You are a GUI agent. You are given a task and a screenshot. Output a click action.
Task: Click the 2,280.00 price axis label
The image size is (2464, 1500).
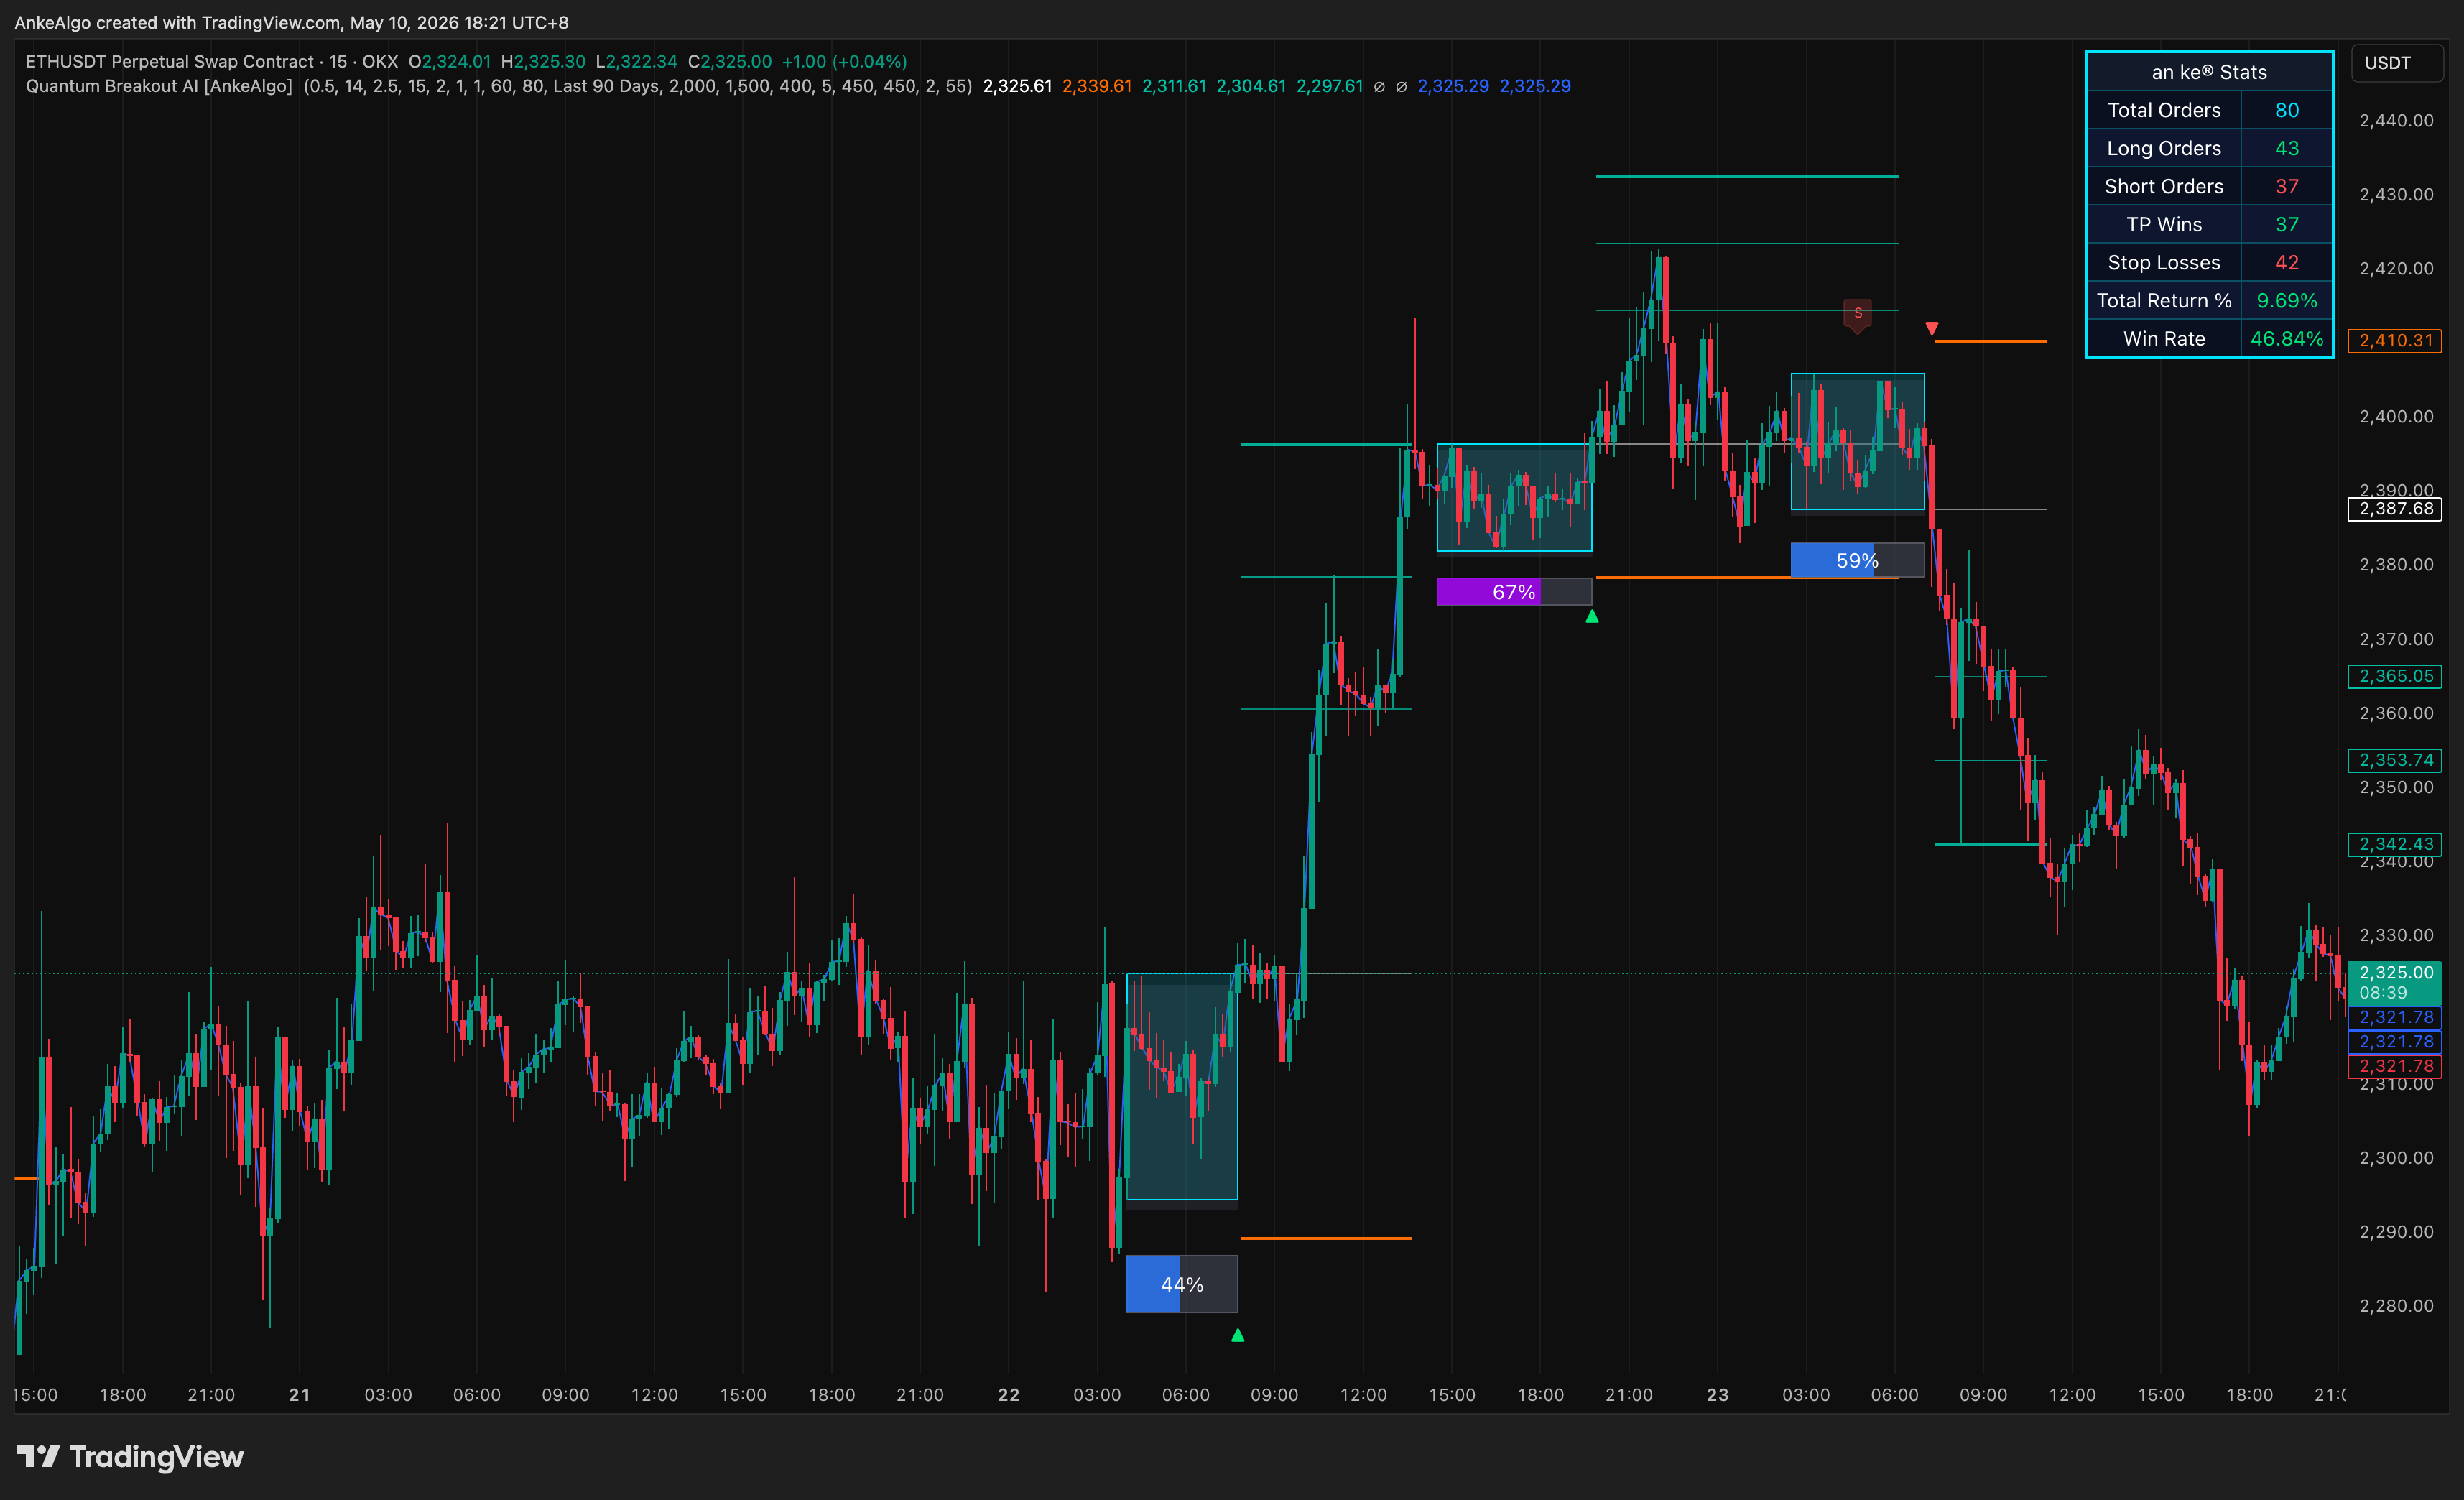pyautogui.click(x=2396, y=1305)
